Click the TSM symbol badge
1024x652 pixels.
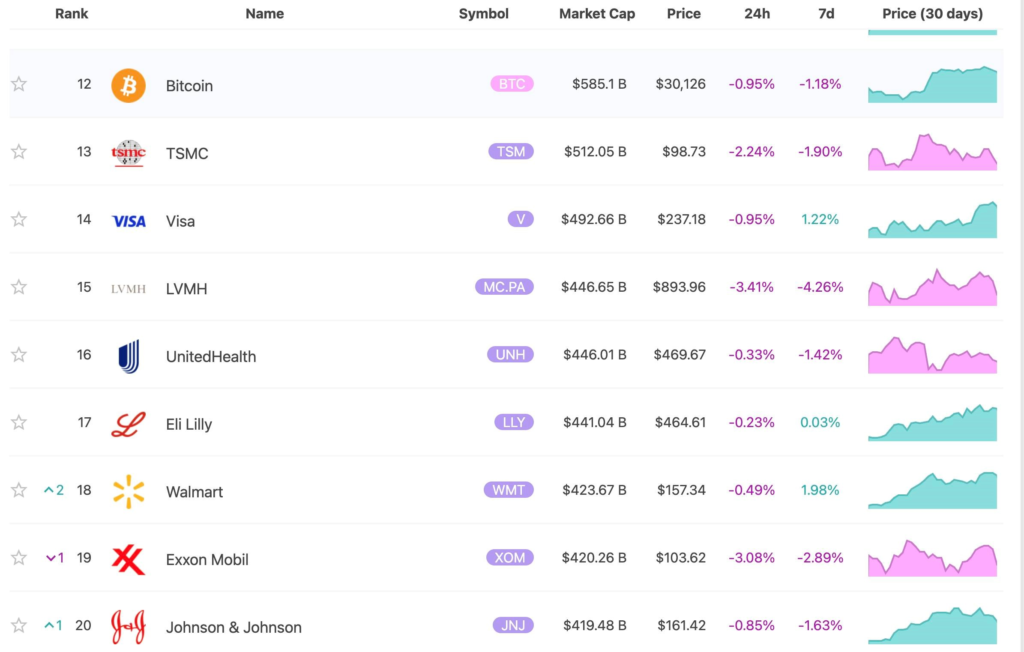click(x=511, y=152)
